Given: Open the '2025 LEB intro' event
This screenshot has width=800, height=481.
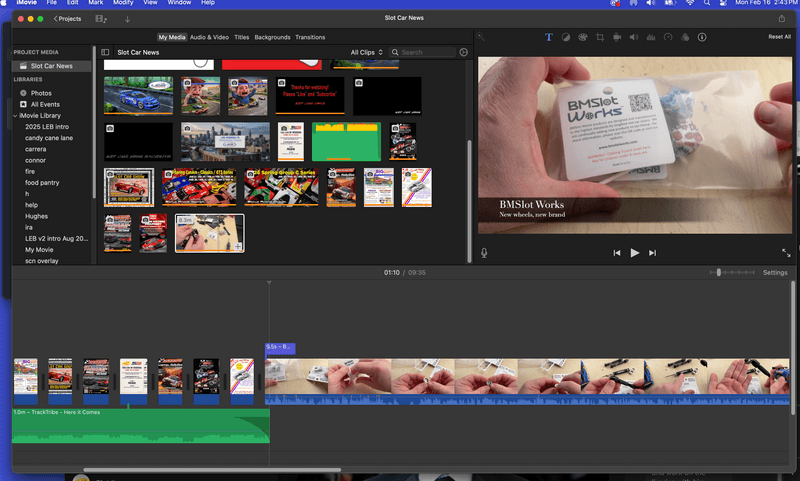Looking at the screenshot, I should 47,127.
